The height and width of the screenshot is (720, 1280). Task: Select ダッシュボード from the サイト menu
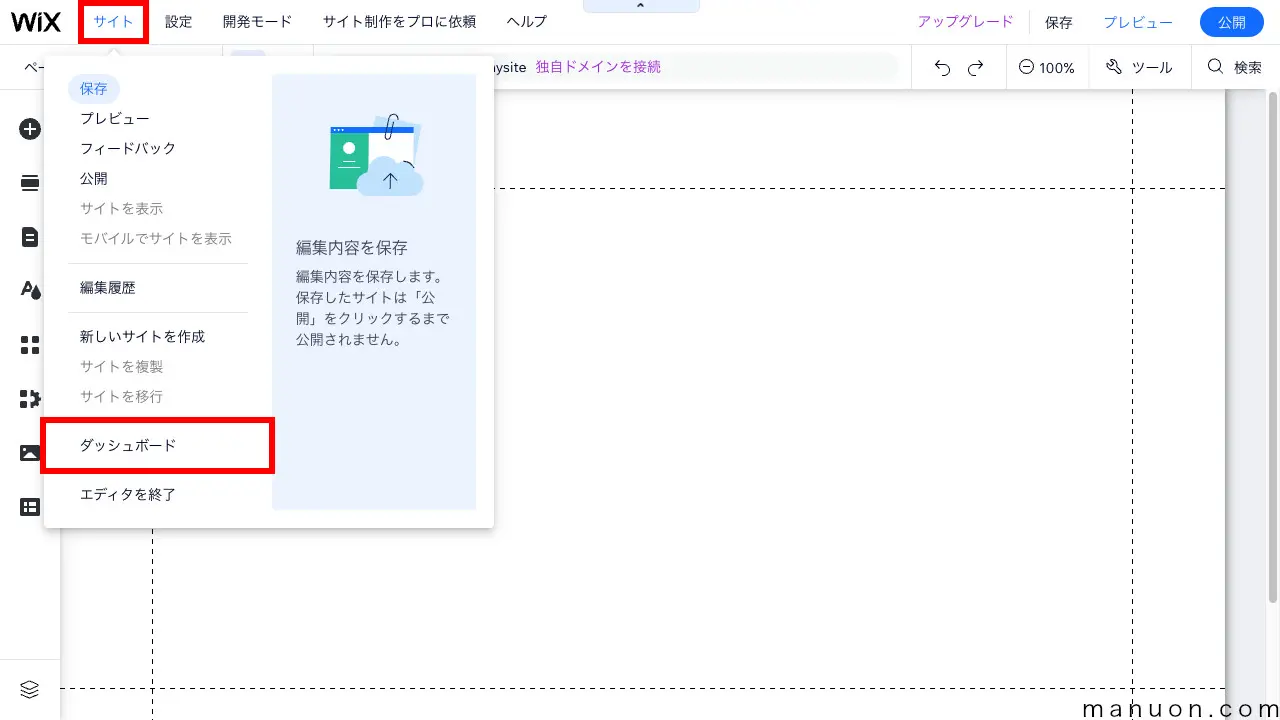click(x=128, y=445)
